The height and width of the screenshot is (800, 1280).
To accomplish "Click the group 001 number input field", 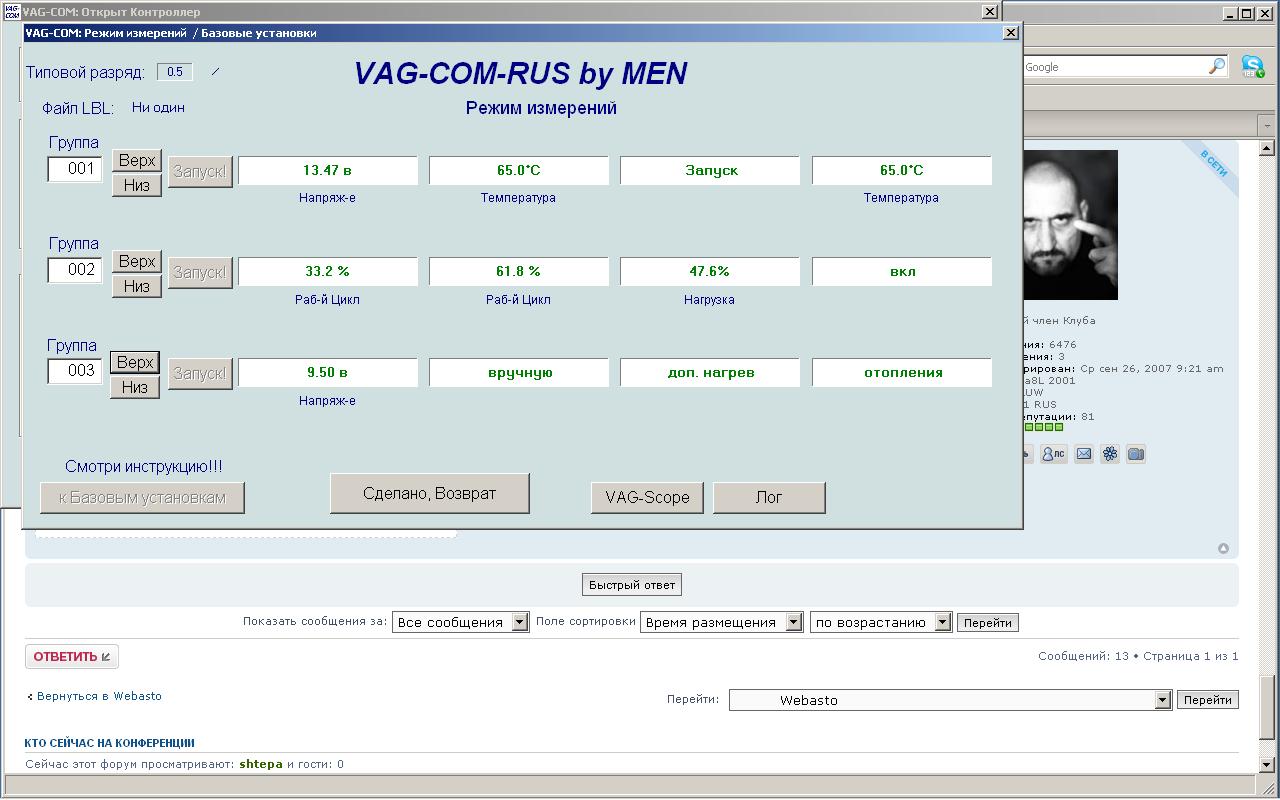I will point(75,169).
